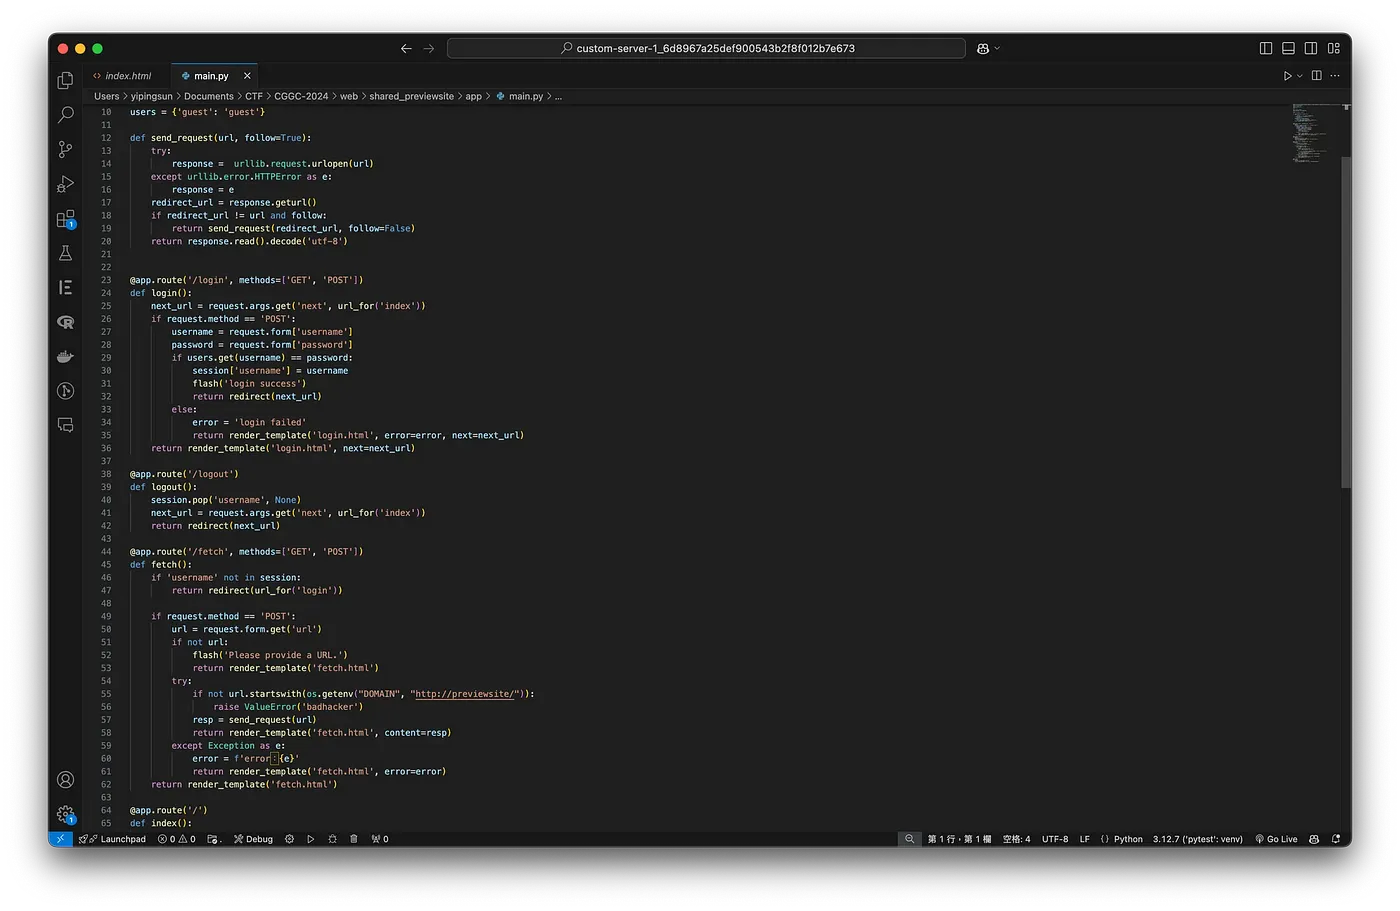Click the remote window indicator in status bar
Viewport: 1400px width, 911px height.
(x=60, y=839)
